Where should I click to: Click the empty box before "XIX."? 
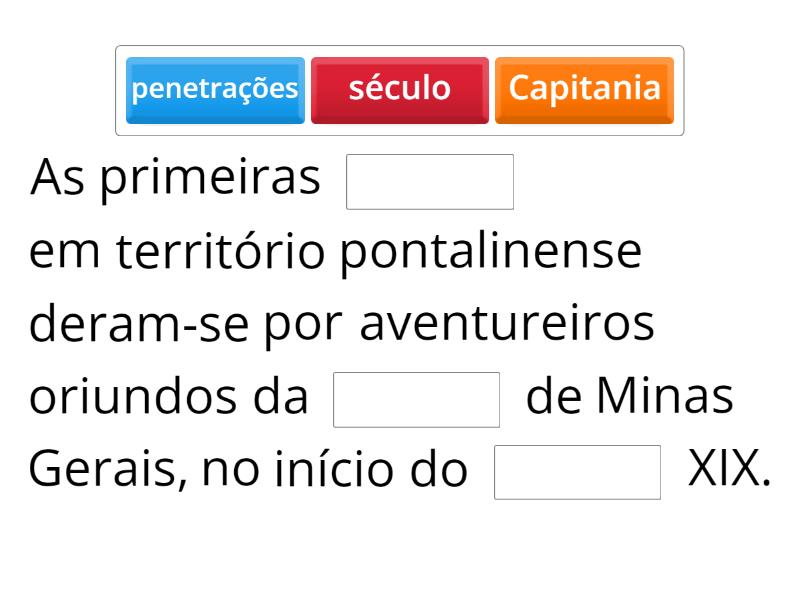[x=577, y=472]
